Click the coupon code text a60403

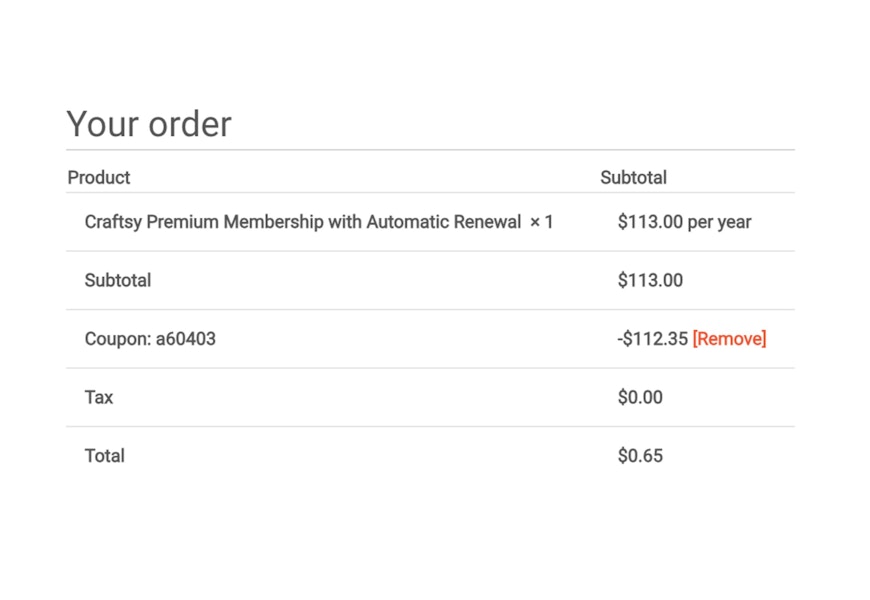click(186, 339)
